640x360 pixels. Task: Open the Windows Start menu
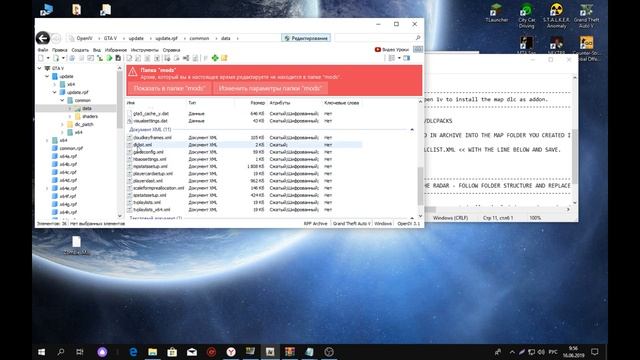(42, 352)
